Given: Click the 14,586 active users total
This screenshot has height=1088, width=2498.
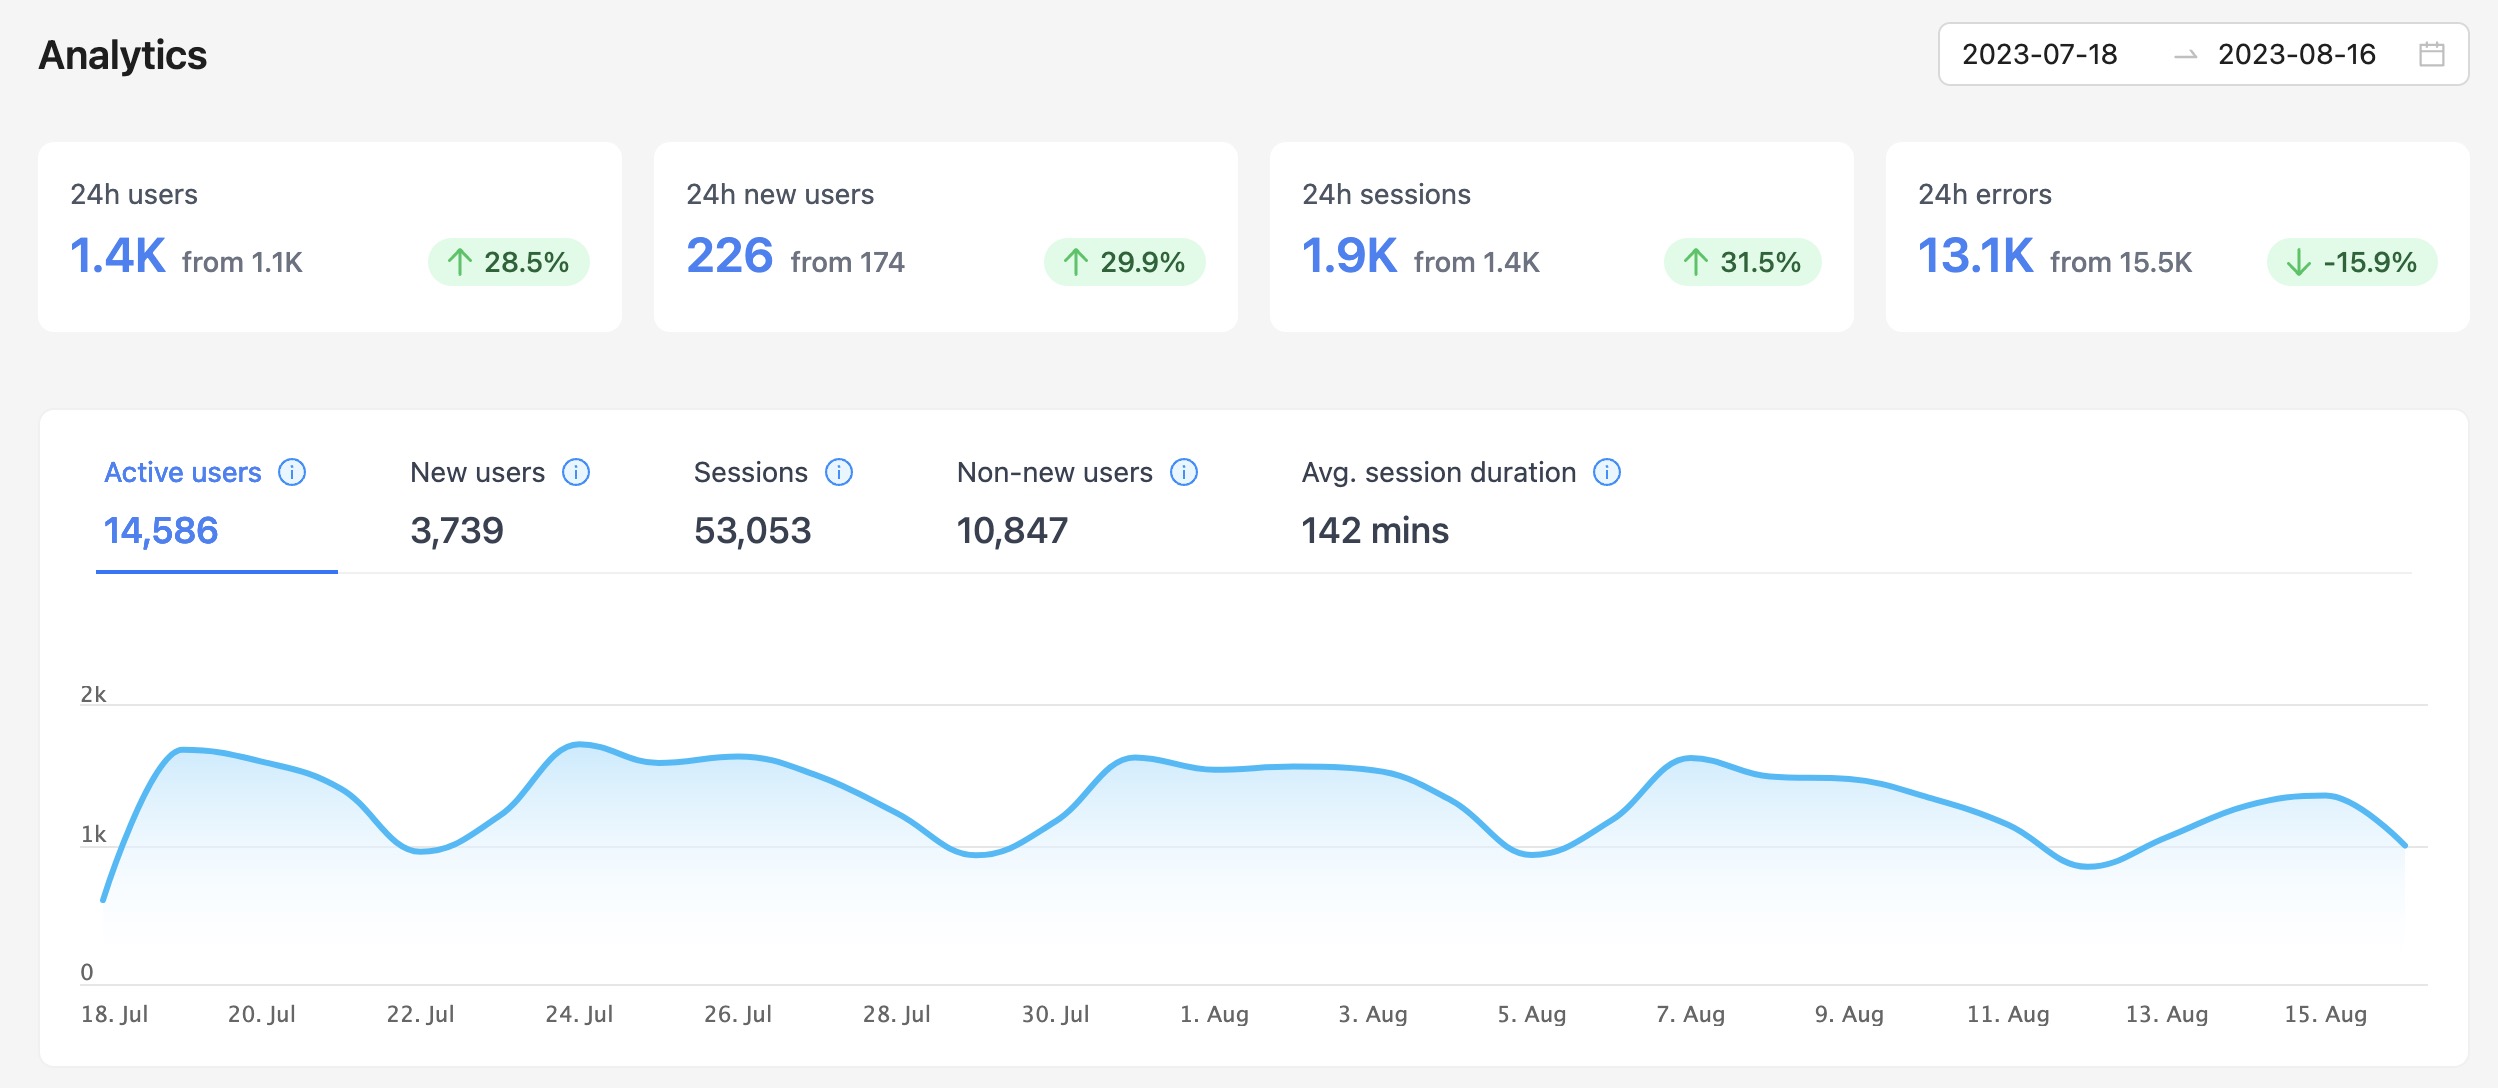Looking at the screenshot, I should click(161, 530).
